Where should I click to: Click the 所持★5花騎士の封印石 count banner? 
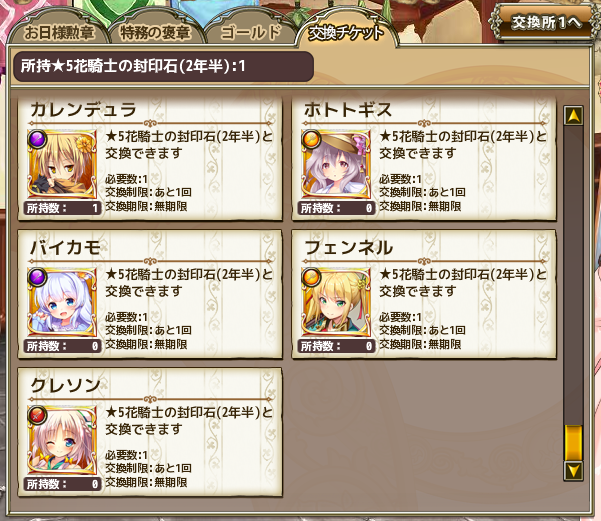pyautogui.click(x=163, y=66)
